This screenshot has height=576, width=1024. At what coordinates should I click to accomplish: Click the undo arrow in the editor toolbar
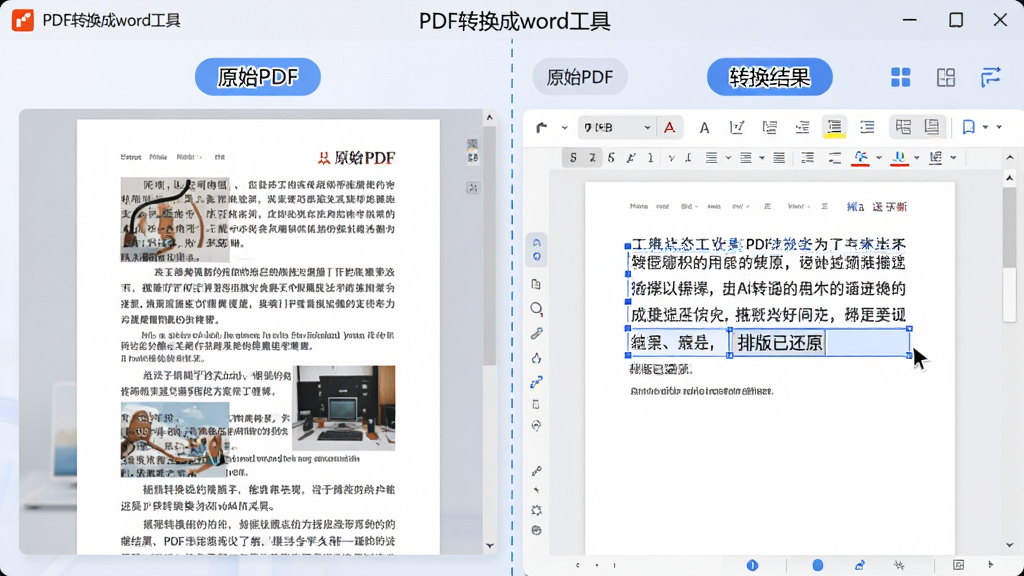tap(541, 127)
